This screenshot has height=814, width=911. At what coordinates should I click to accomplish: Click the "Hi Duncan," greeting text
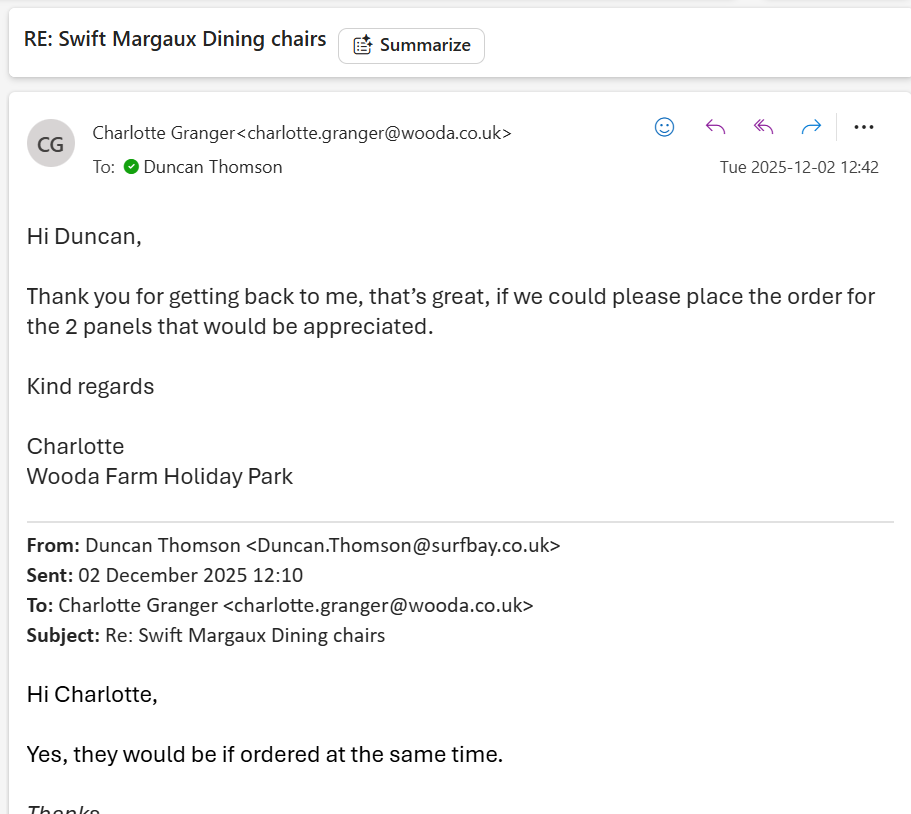[x=84, y=237]
